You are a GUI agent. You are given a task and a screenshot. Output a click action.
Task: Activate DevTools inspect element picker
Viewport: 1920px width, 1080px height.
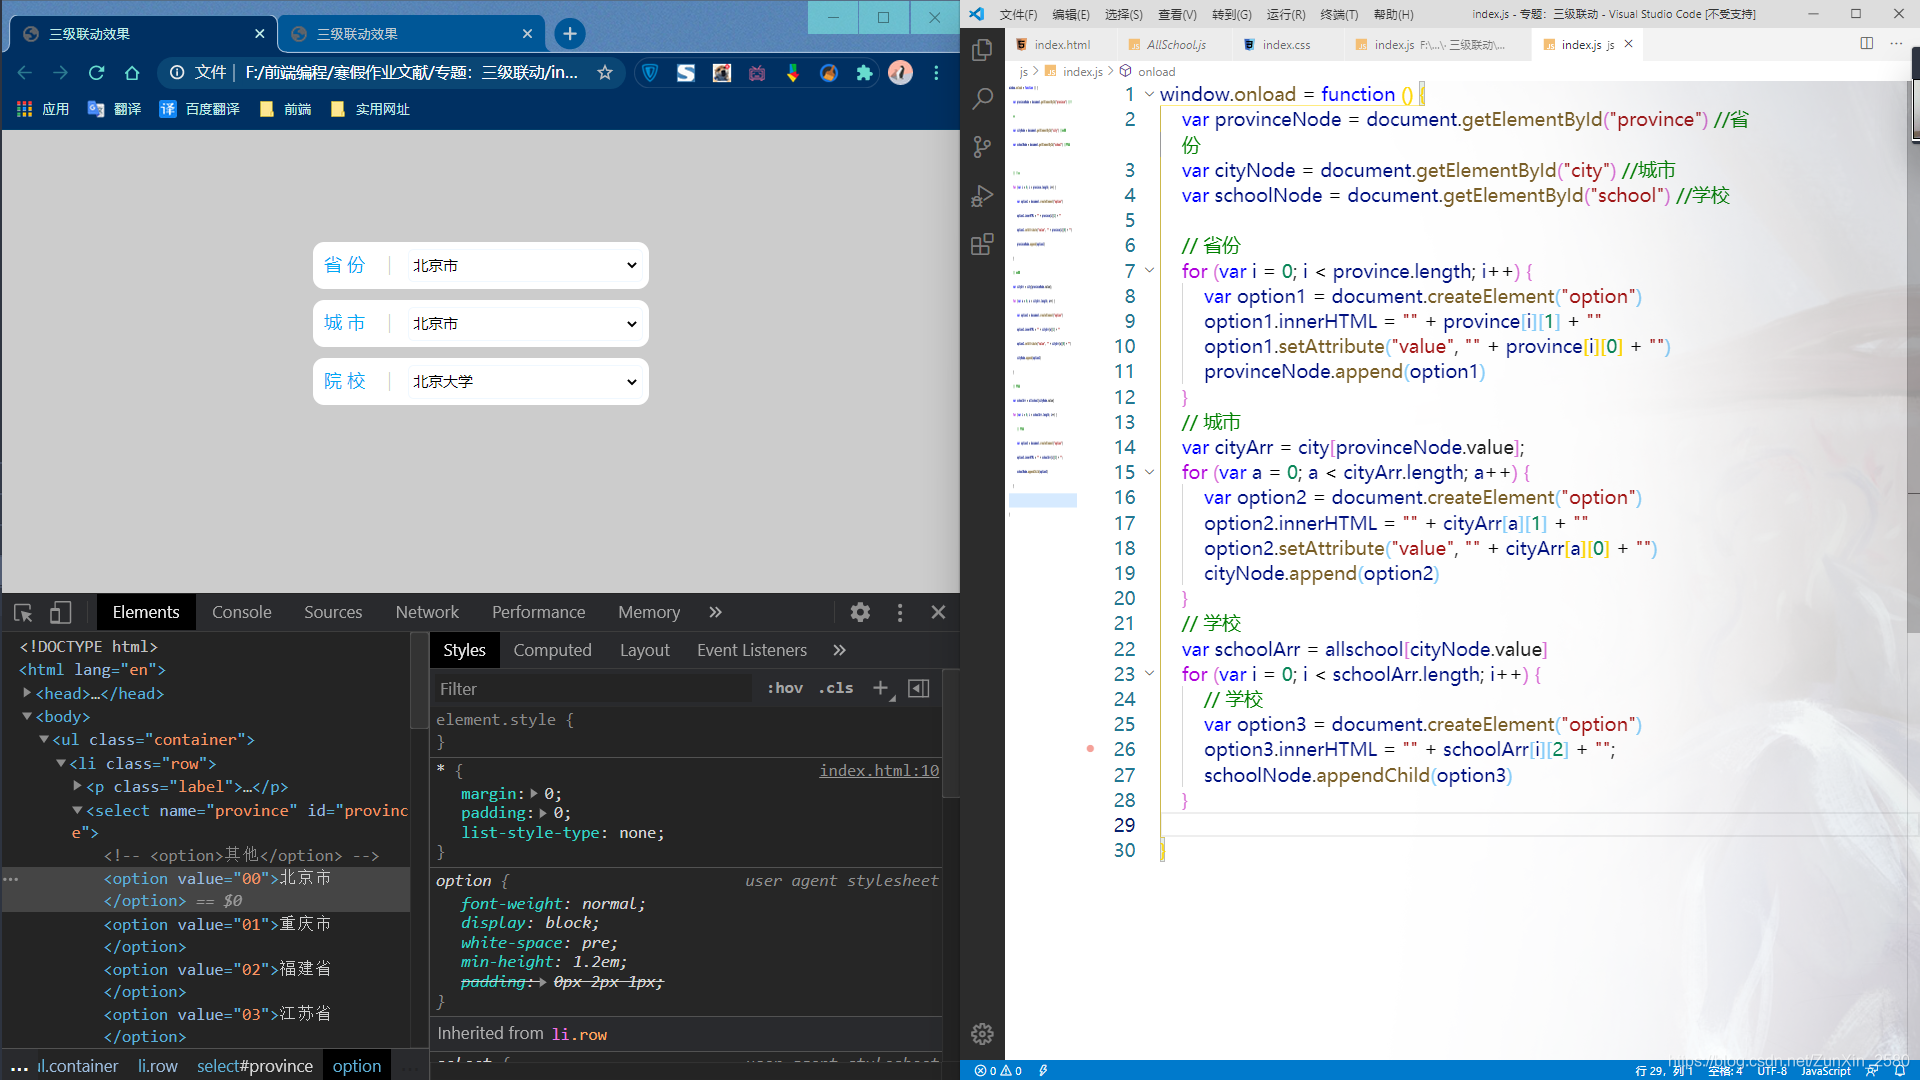[x=23, y=612]
